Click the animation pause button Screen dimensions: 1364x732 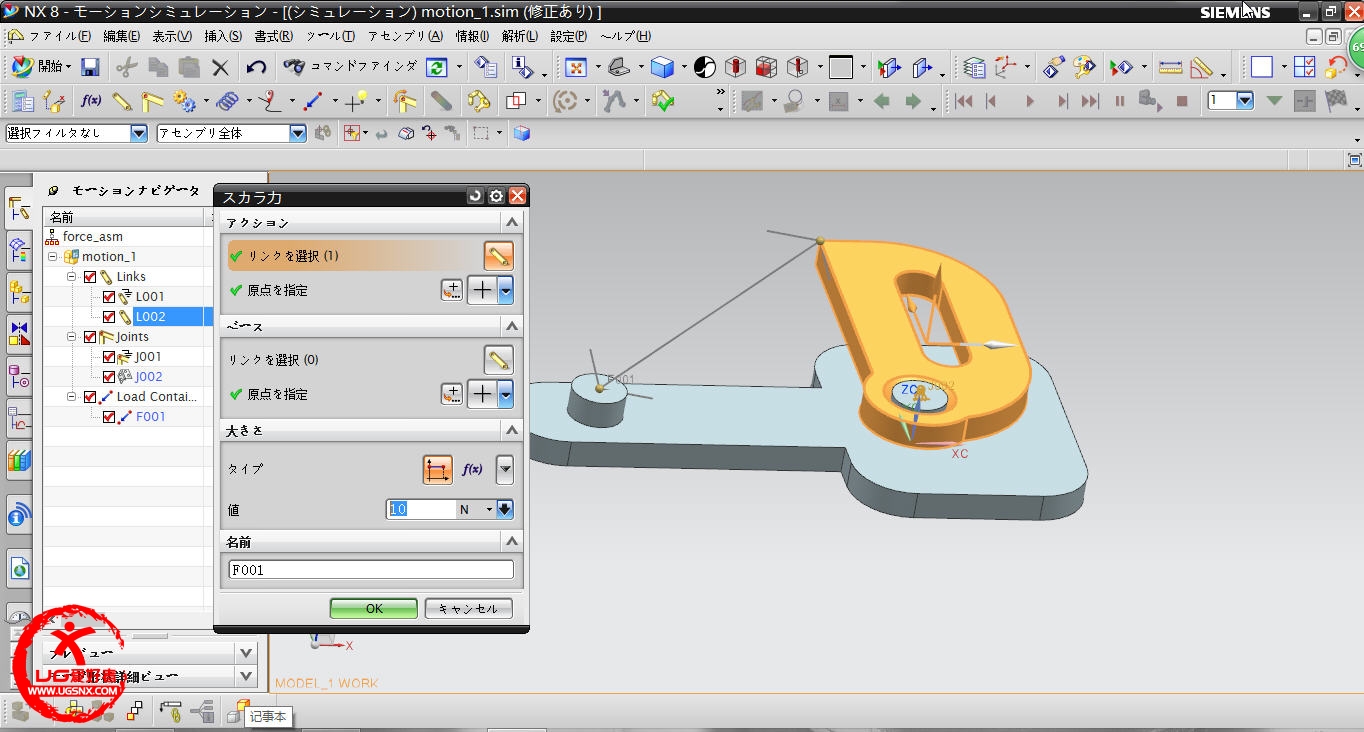click(1120, 101)
